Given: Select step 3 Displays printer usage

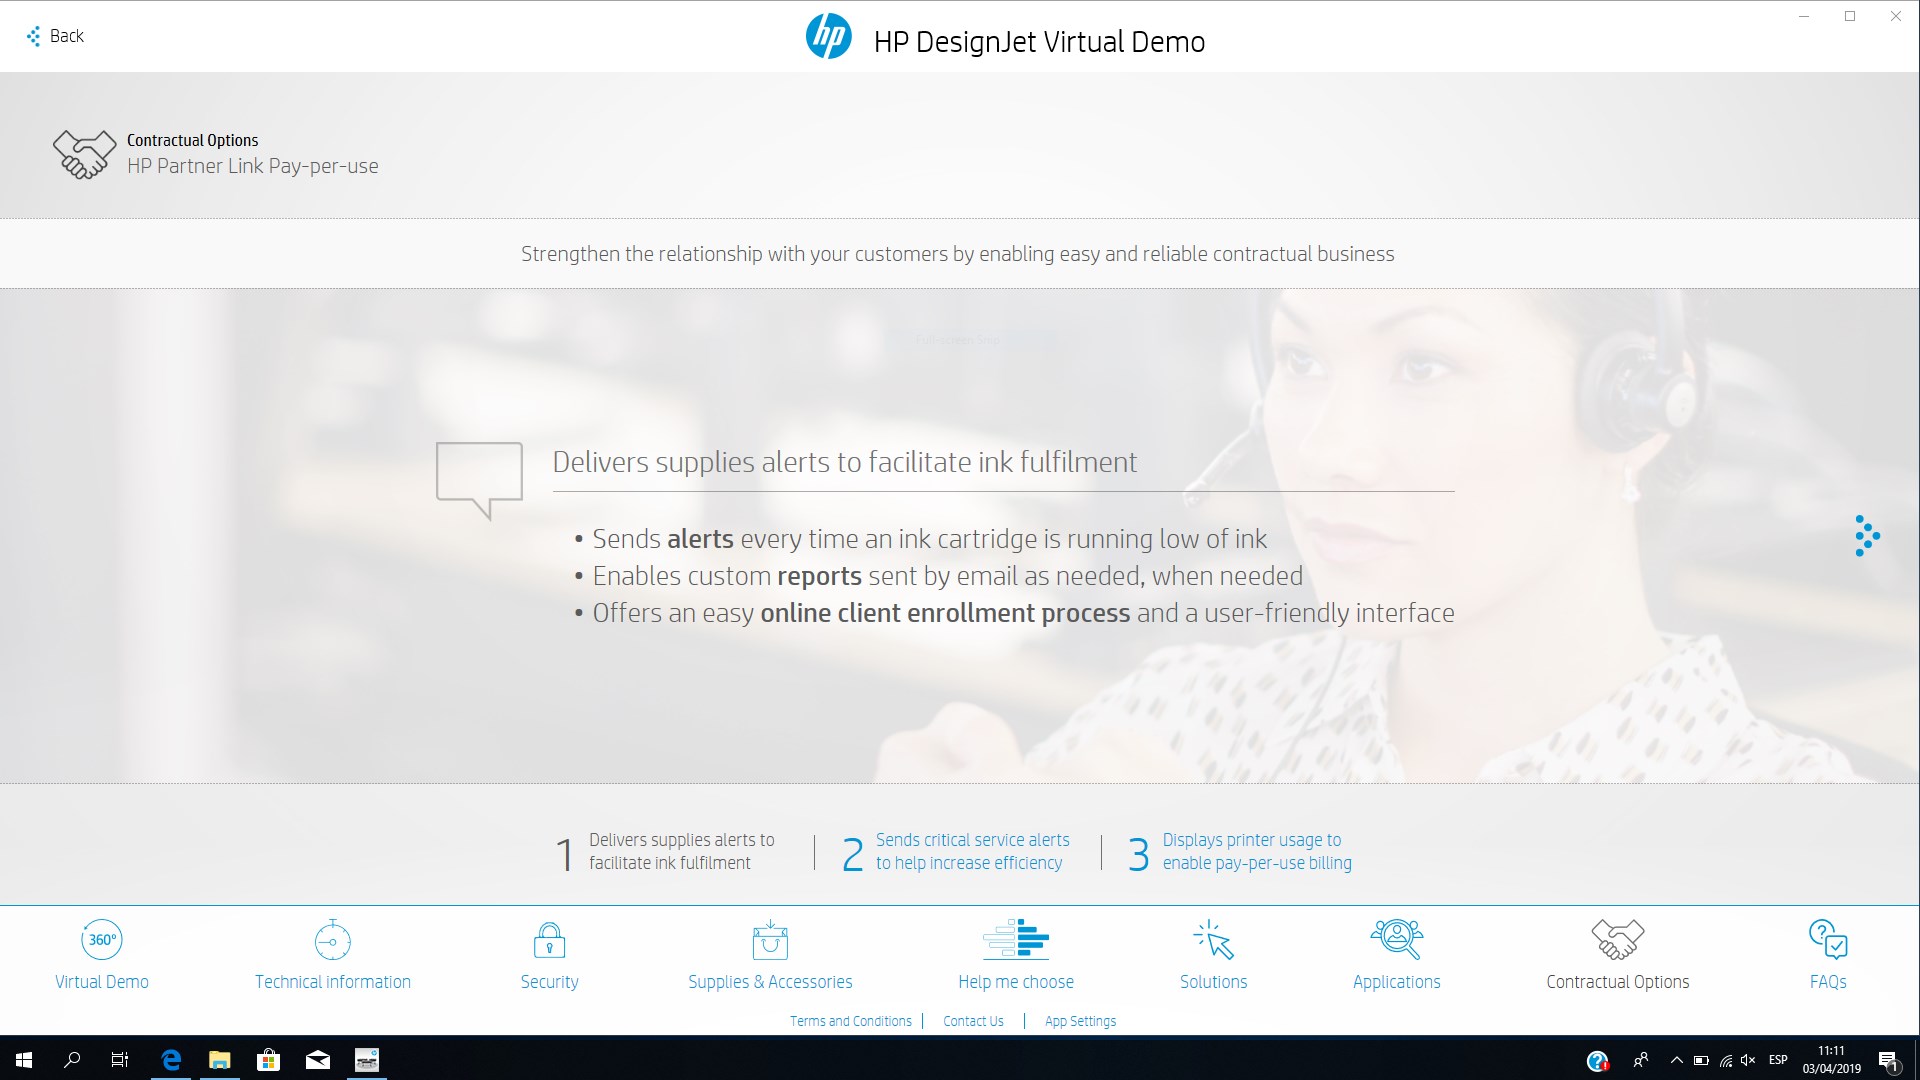Looking at the screenshot, I should point(1245,852).
